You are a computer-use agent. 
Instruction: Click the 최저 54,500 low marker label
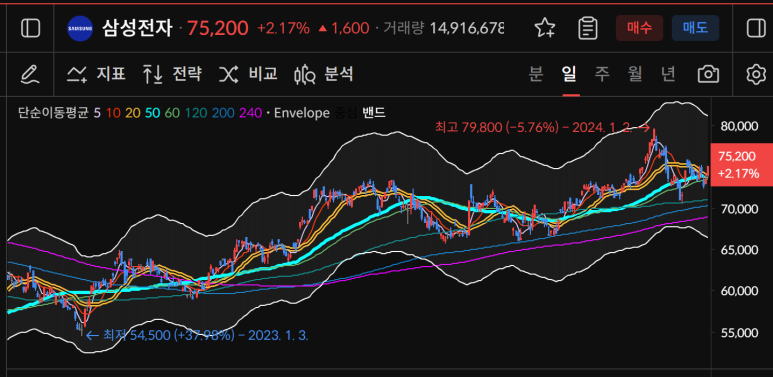(x=197, y=336)
